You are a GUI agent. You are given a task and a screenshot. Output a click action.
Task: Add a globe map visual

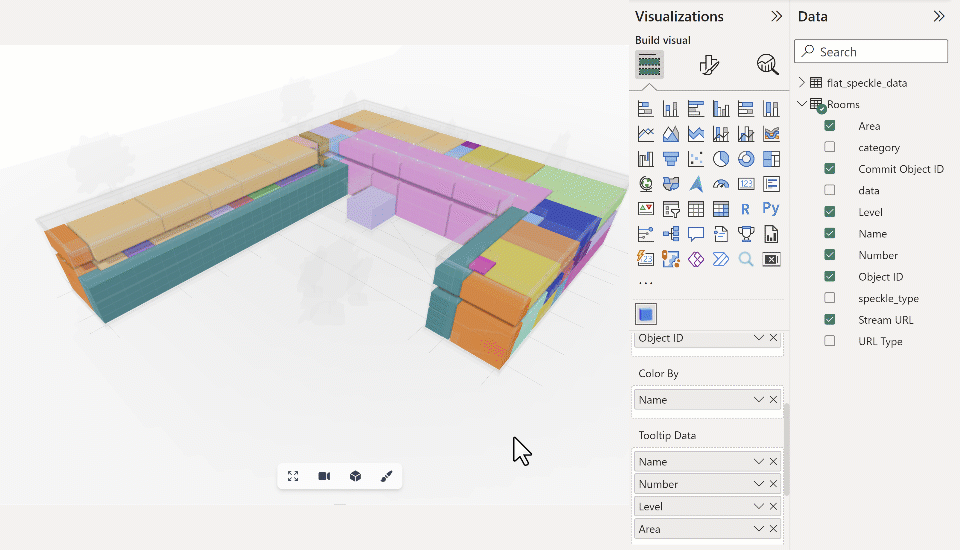pyautogui.click(x=645, y=184)
